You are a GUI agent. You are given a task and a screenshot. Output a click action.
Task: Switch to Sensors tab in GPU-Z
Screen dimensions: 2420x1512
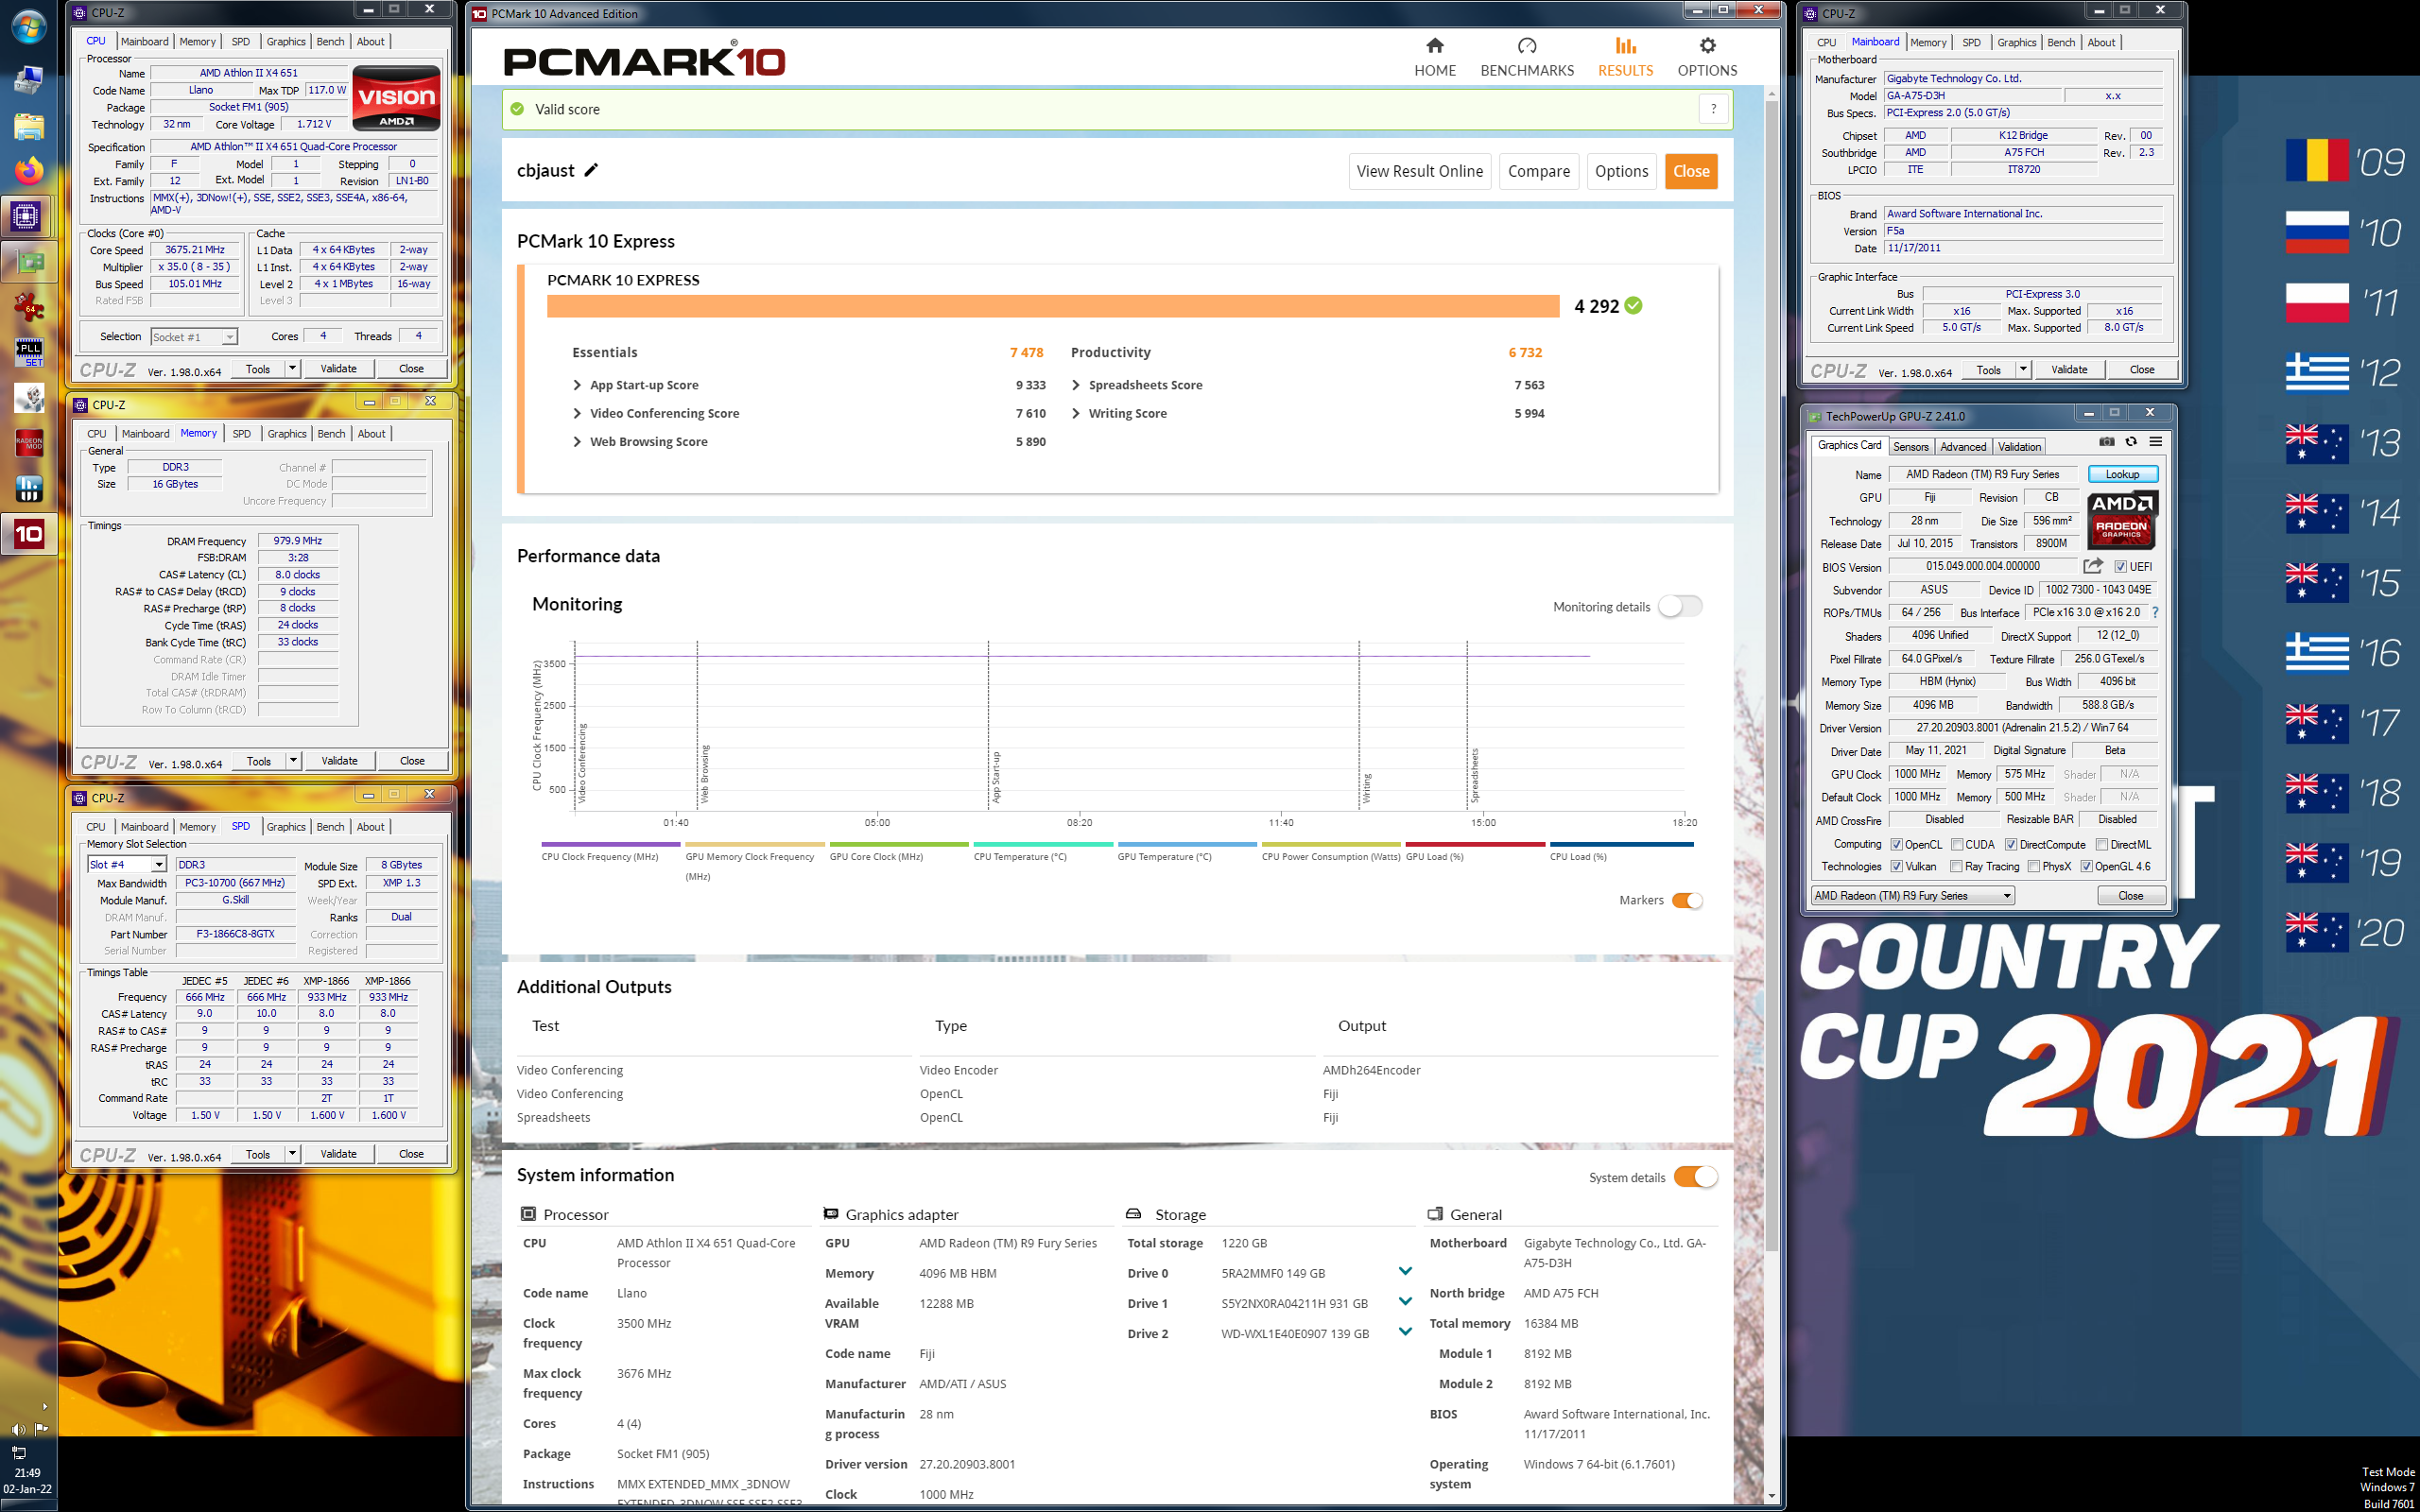(1910, 447)
